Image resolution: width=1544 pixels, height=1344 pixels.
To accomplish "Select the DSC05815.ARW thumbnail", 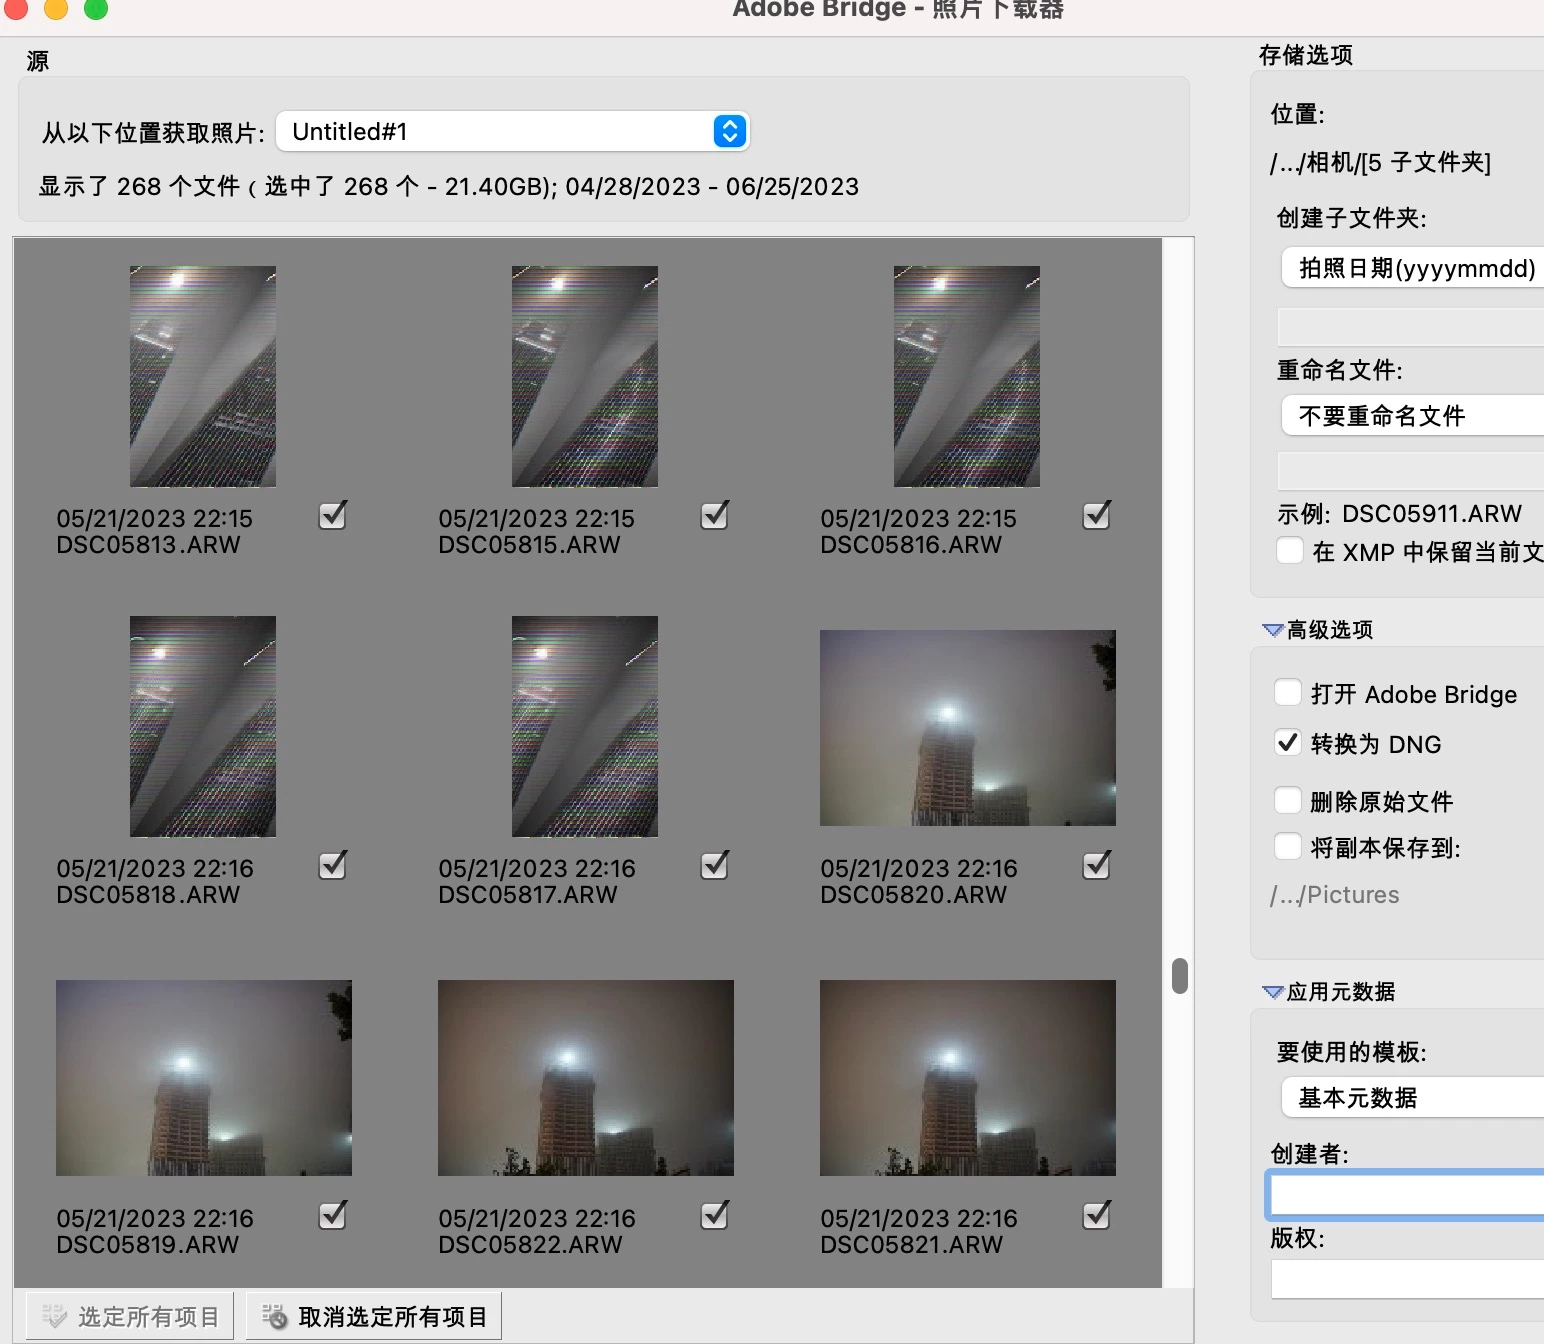I will point(585,376).
